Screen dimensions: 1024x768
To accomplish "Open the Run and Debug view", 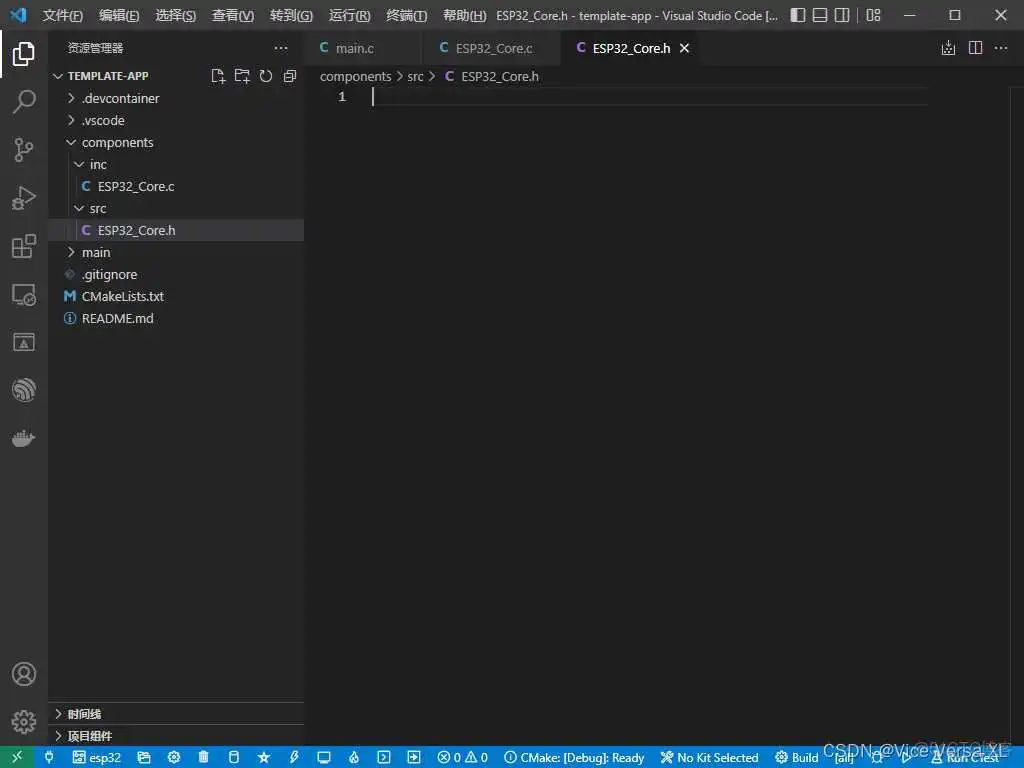I will point(24,197).
